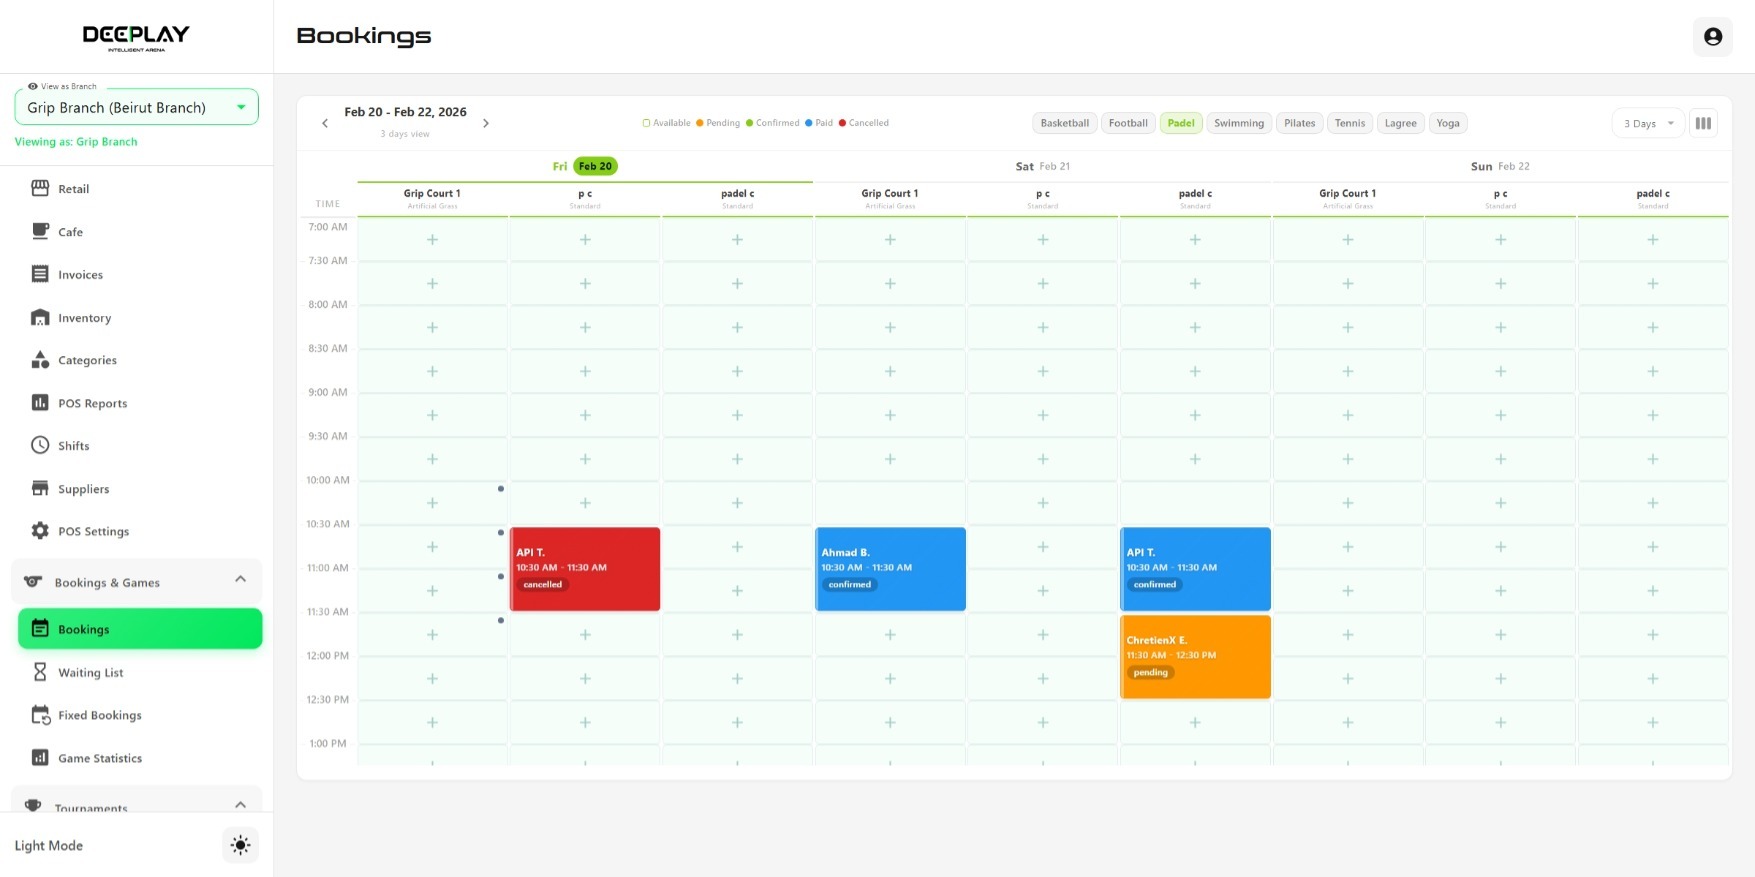Image resolution: width=1755 pixels, height=877 pixels.
Task: Go to previous date range arrow
Action: click(325, 123)
